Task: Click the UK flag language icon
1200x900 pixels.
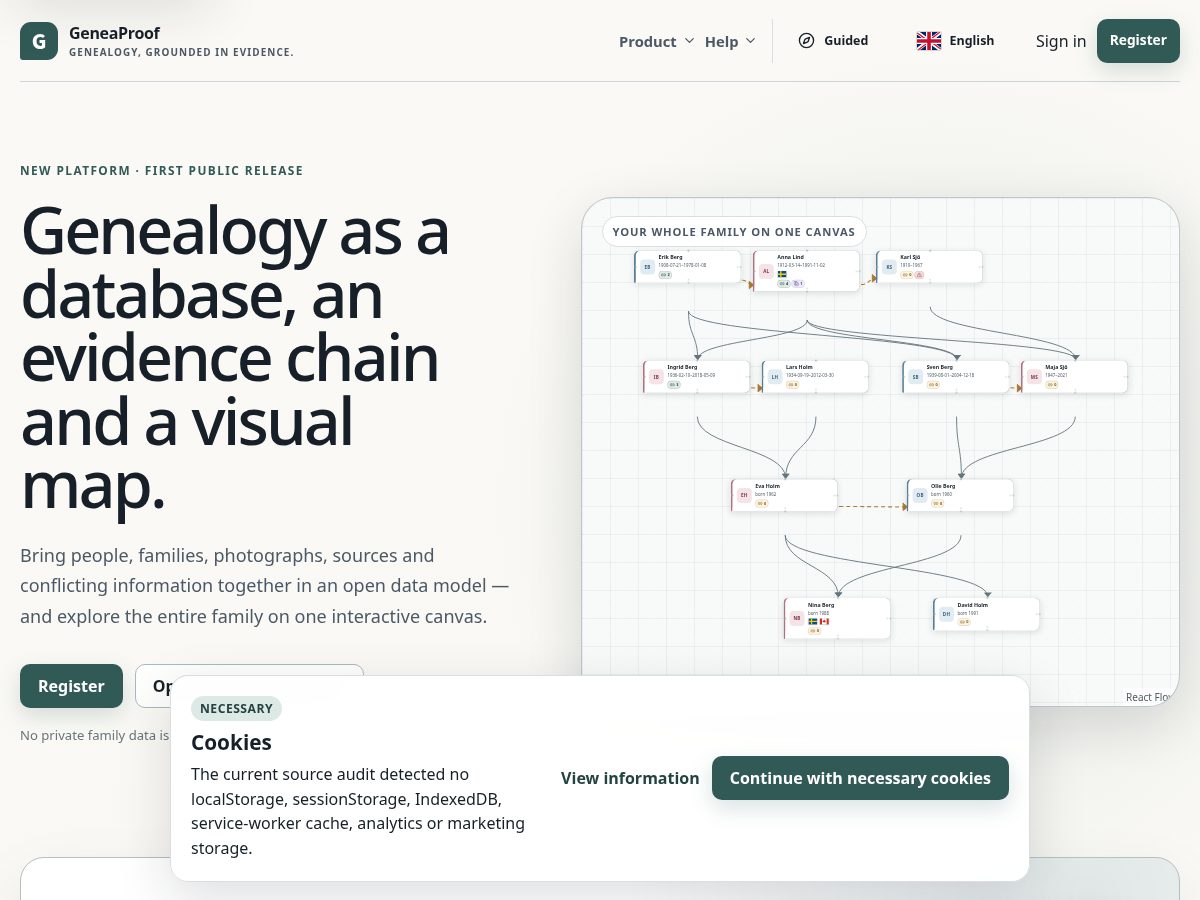Action: coord(929,41)
